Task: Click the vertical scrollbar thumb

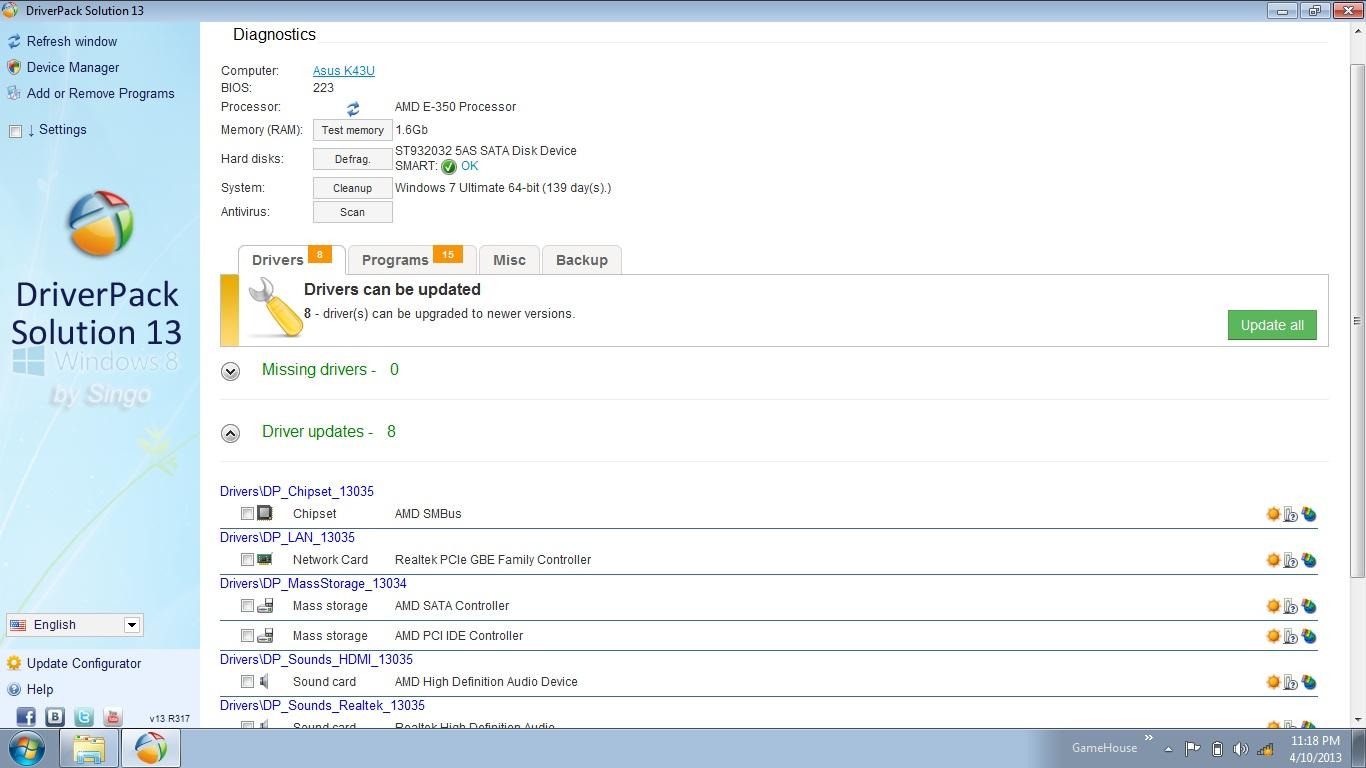Action: coord(1357,320)
